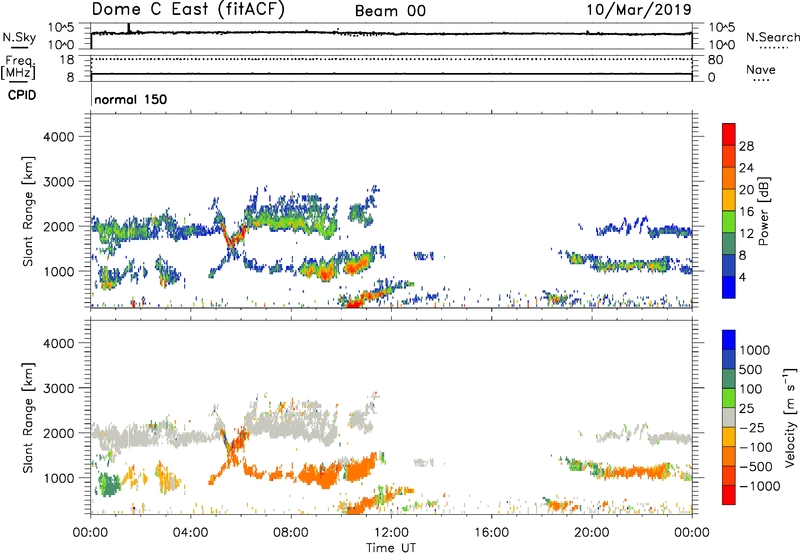Click the date "10/Mar/2019"
Viewport: 800px width, 554px height.
(x=639, y=10)
